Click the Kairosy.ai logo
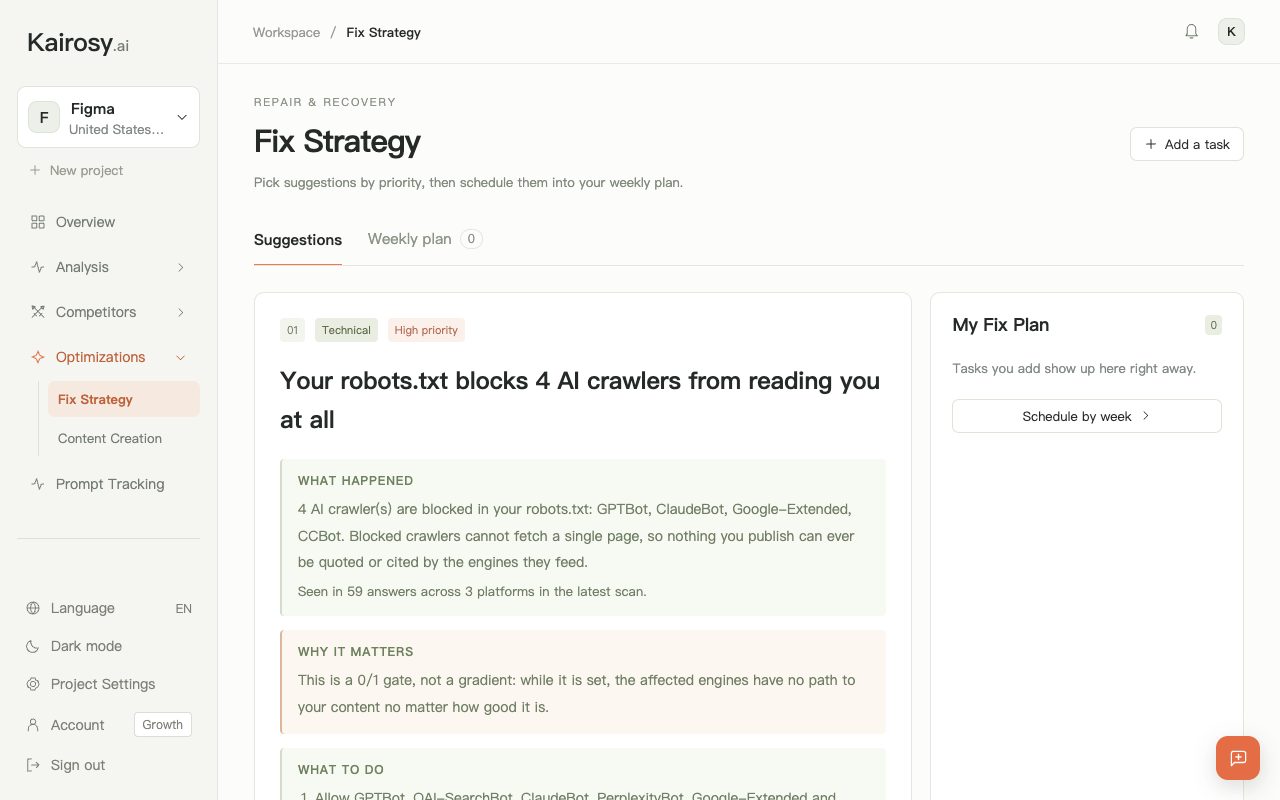Image resolution: width=1280 pixels, height=800 pixels. 78,43
